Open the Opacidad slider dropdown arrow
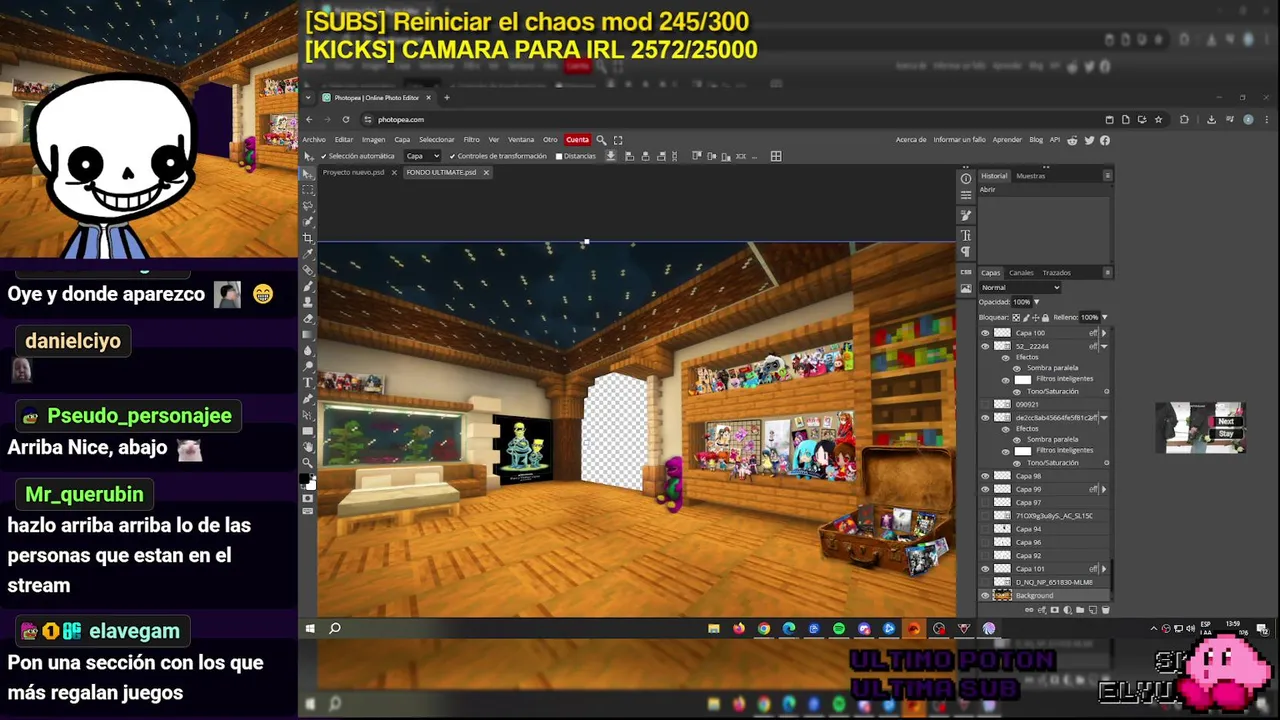This screenshot has height=720, width=1280. [1036, 302]
